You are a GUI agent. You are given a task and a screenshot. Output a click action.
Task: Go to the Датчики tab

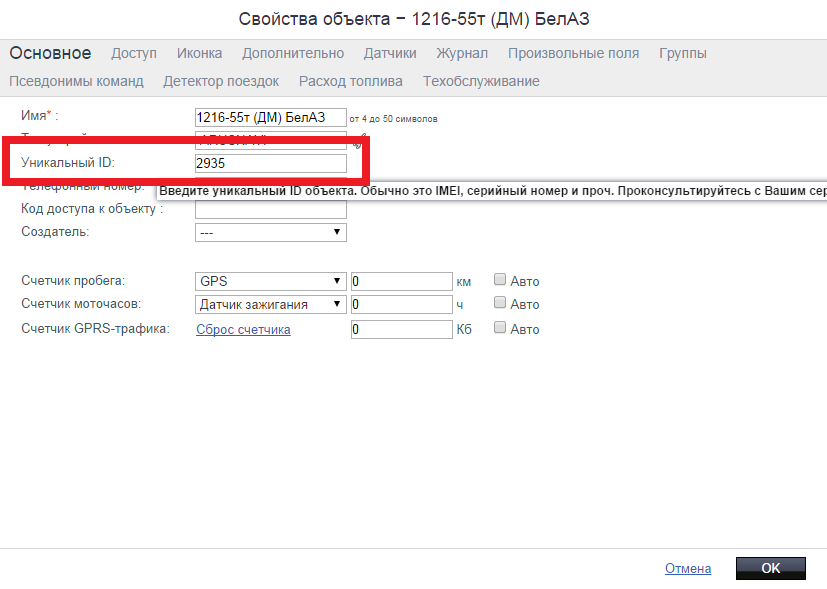[x=390, y=53]
